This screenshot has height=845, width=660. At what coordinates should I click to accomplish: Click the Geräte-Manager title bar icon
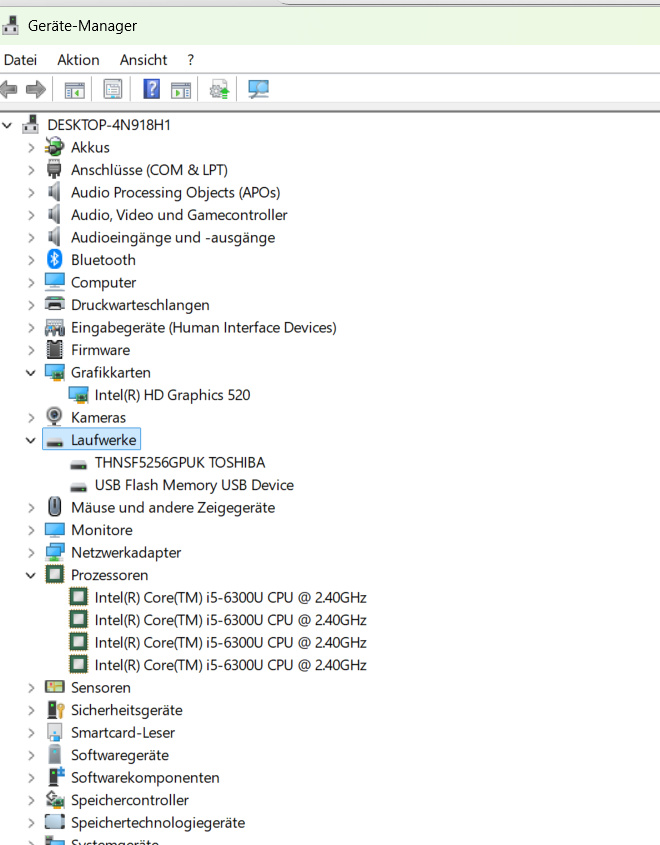[10, 25]
